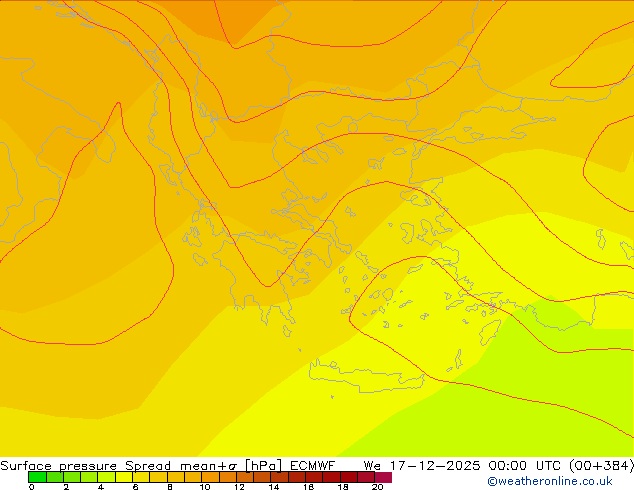Click the magenta swatch beyond 20

point(383,477)
